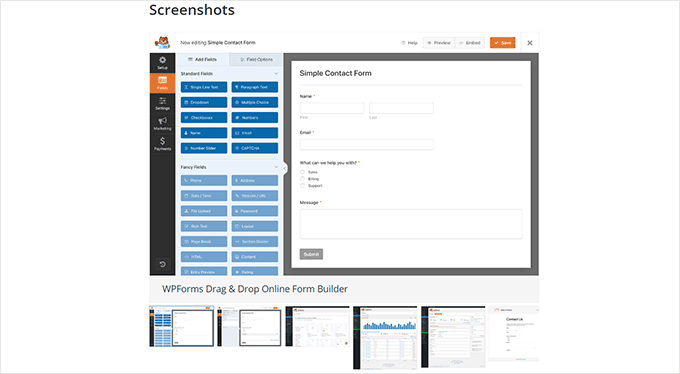Viewport: 680px width, 374px height.
Task: Select the Fields icon in sidebar
Action: (x=162, y=82)
